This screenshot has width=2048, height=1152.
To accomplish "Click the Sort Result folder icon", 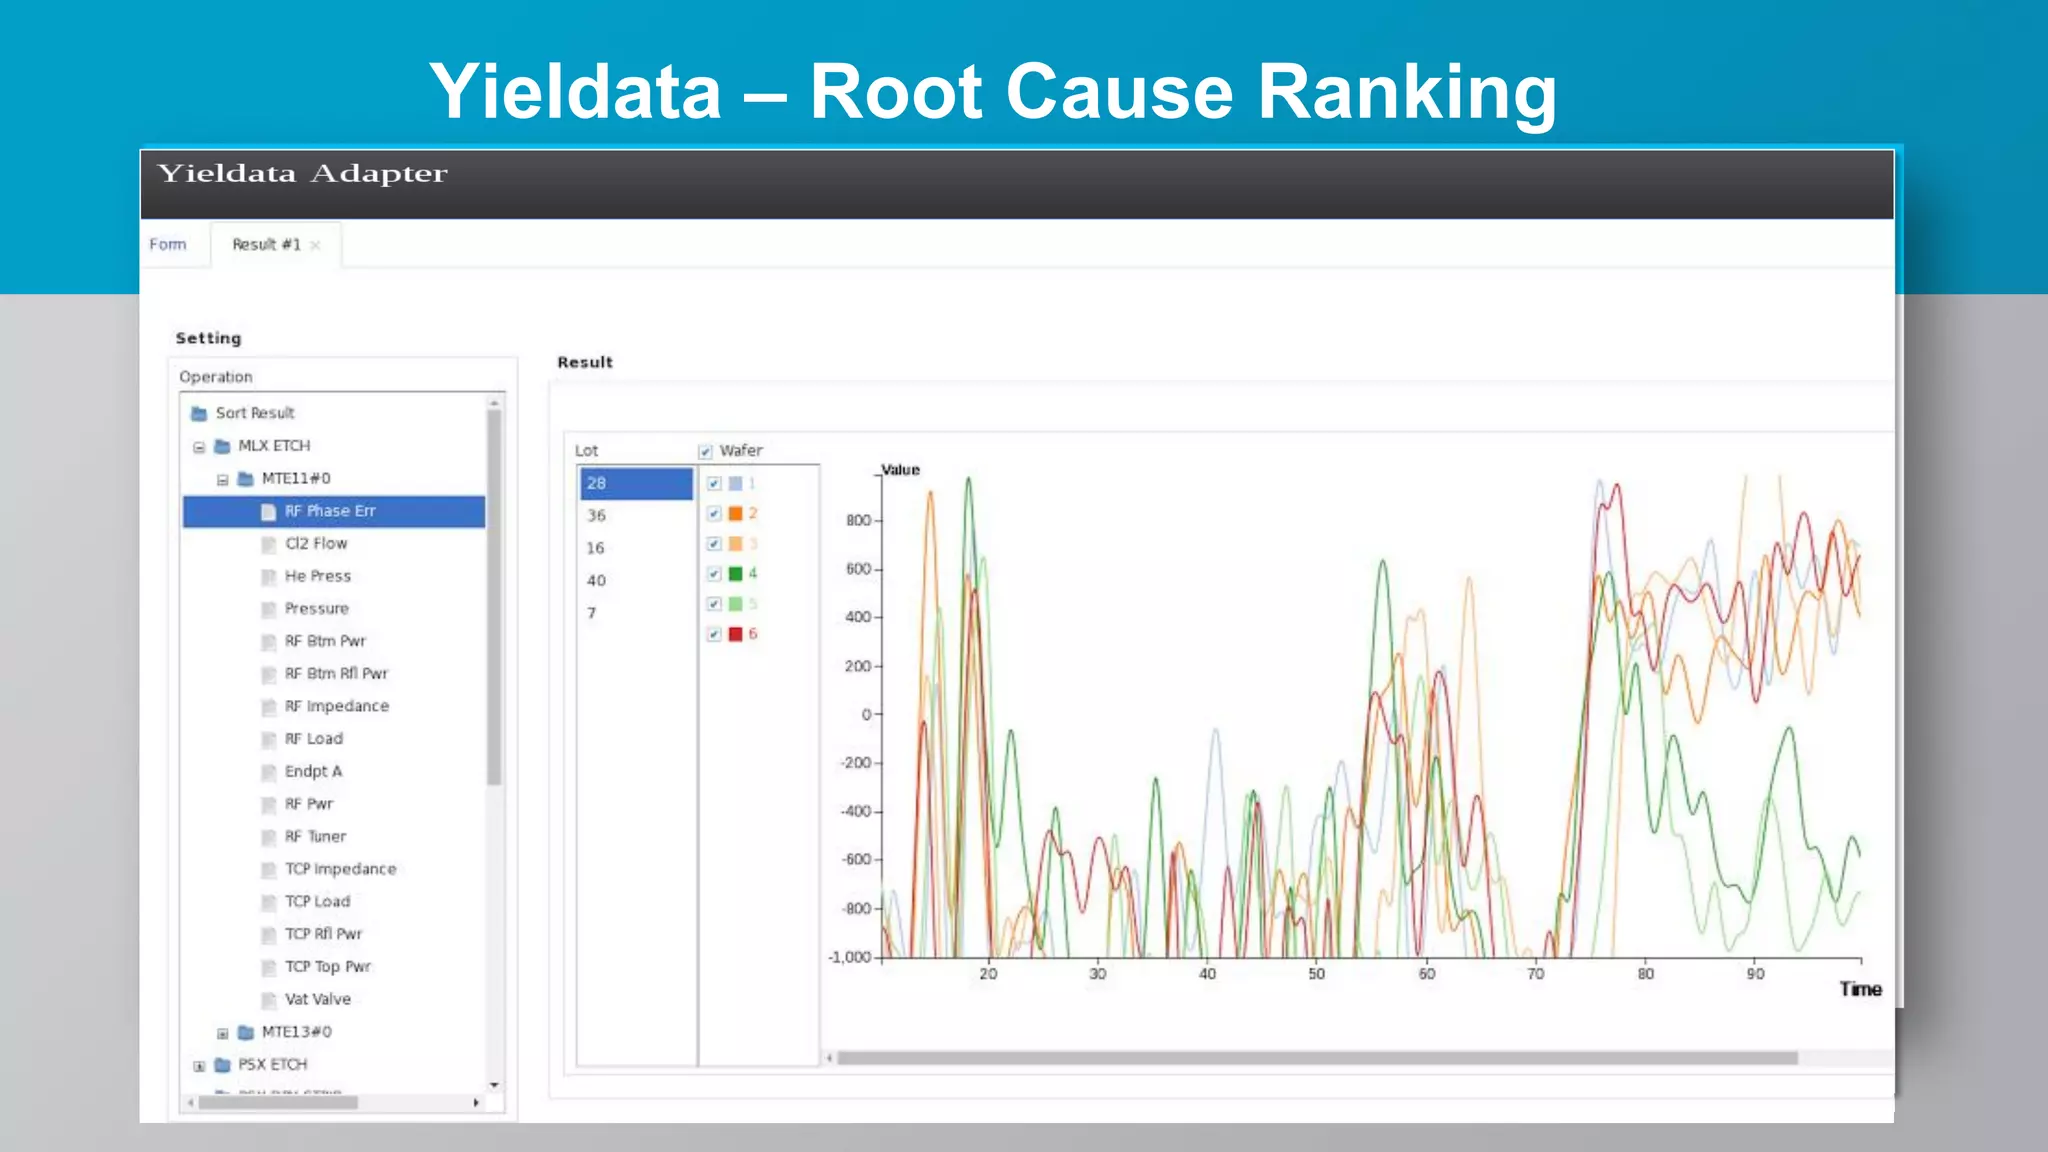I will pos(199,413).
